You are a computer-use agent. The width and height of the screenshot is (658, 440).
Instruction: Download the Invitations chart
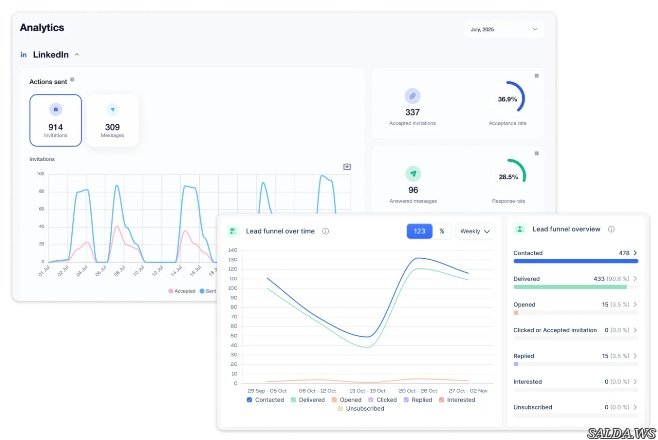(x=347, y=167)
